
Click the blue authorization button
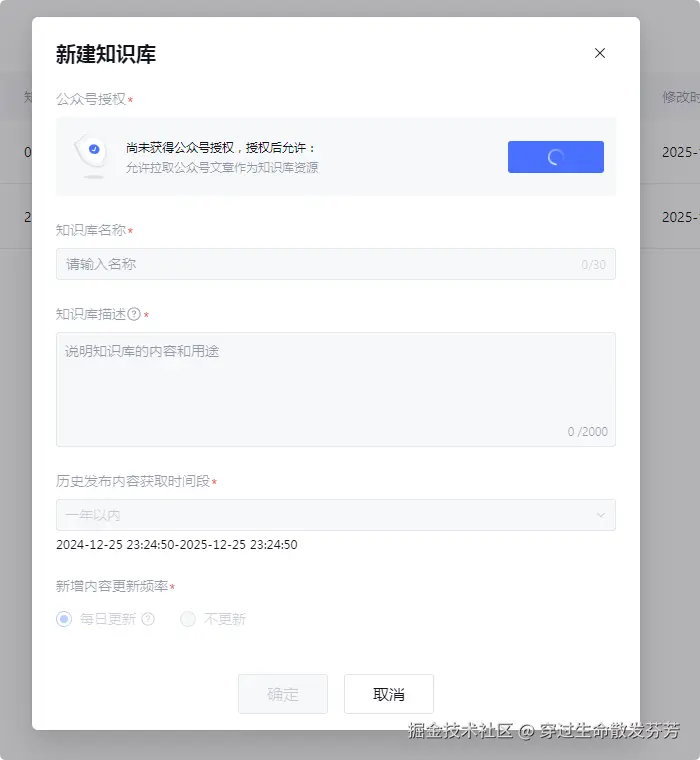pos(556,157)
